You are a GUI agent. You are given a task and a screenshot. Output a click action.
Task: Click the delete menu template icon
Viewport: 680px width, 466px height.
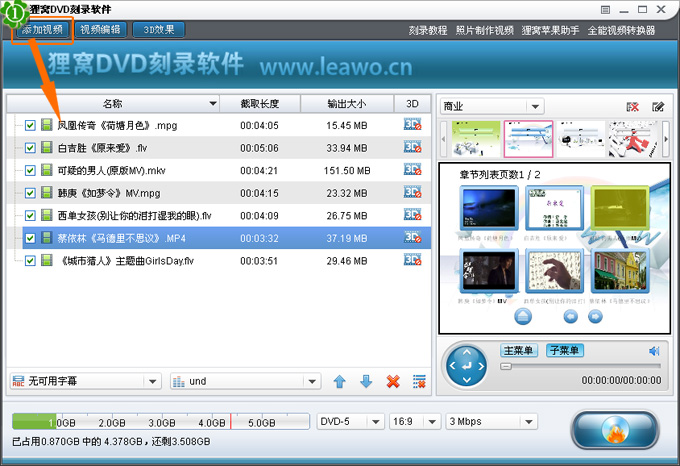(x=633, y=107)
